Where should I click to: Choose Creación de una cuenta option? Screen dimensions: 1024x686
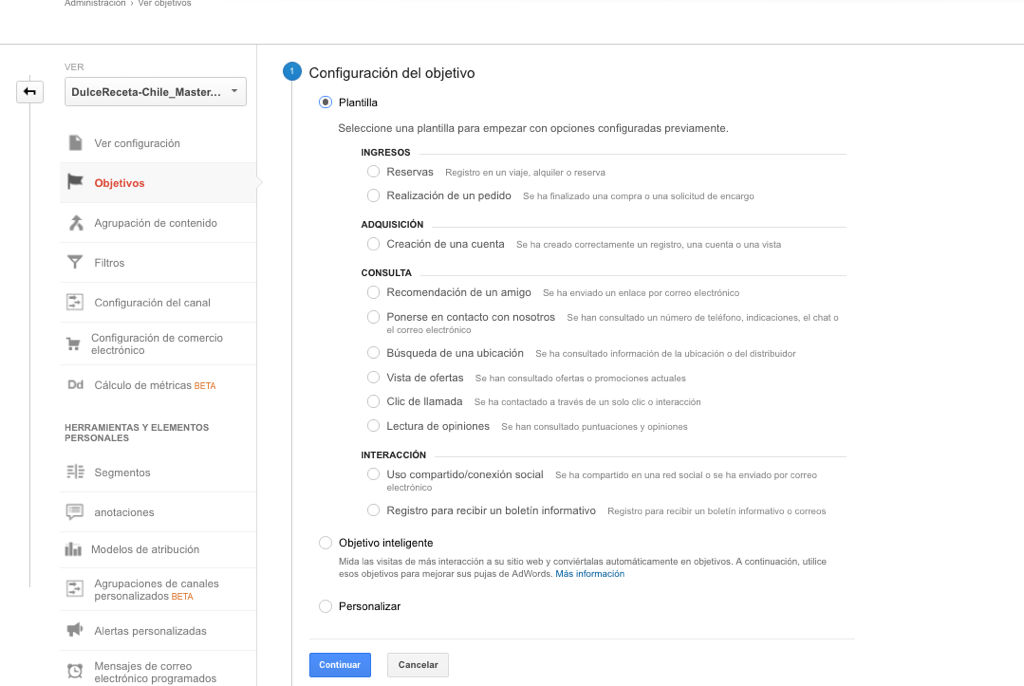point(374,244)
